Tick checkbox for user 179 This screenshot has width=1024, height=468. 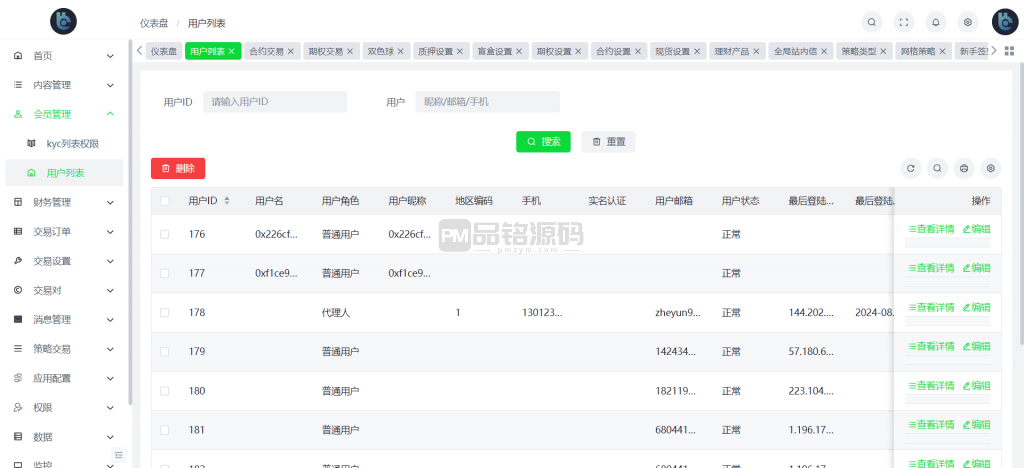tap(165, 352)
